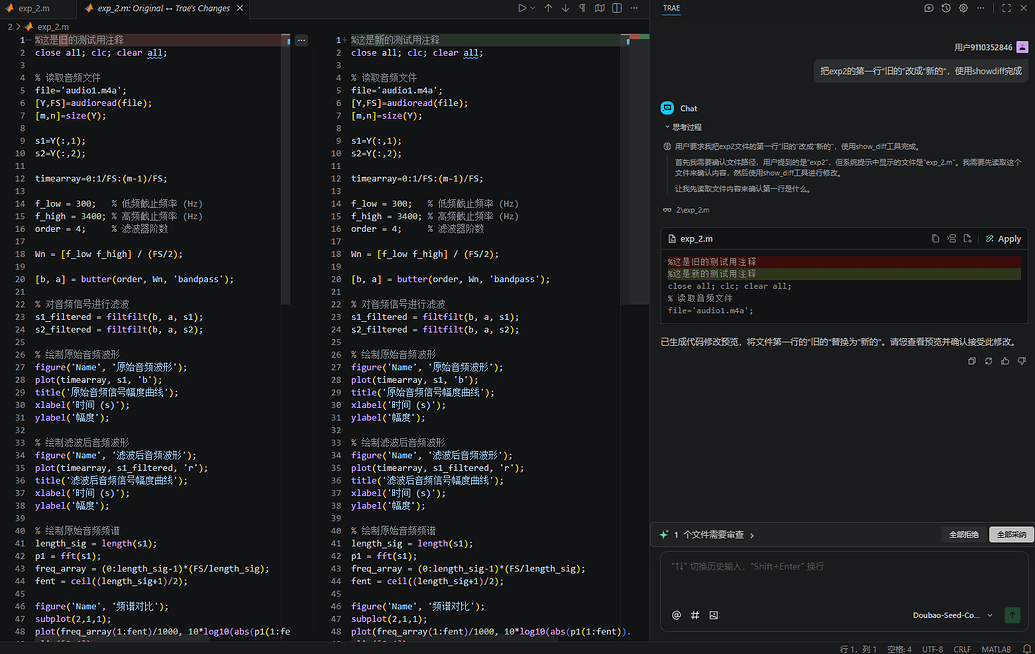Go to previous change using up arrow
The width and height of the screenshot is (1035, 654).
(x=548, y=8)
